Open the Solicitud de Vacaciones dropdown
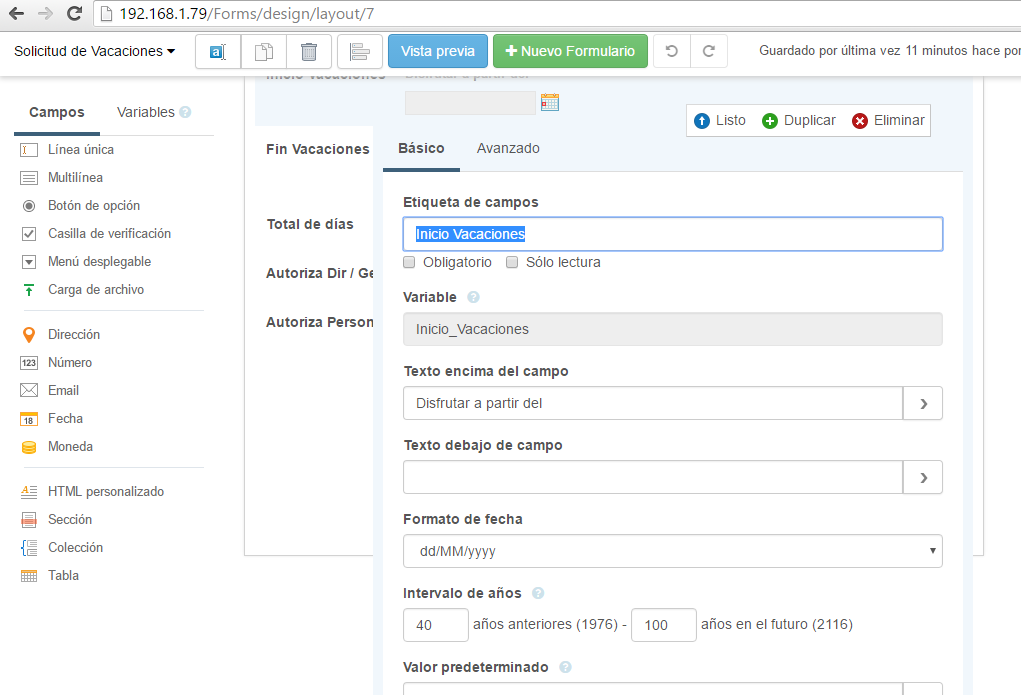The height and width of the screenshot is (695, 1021). pos(94,51)
